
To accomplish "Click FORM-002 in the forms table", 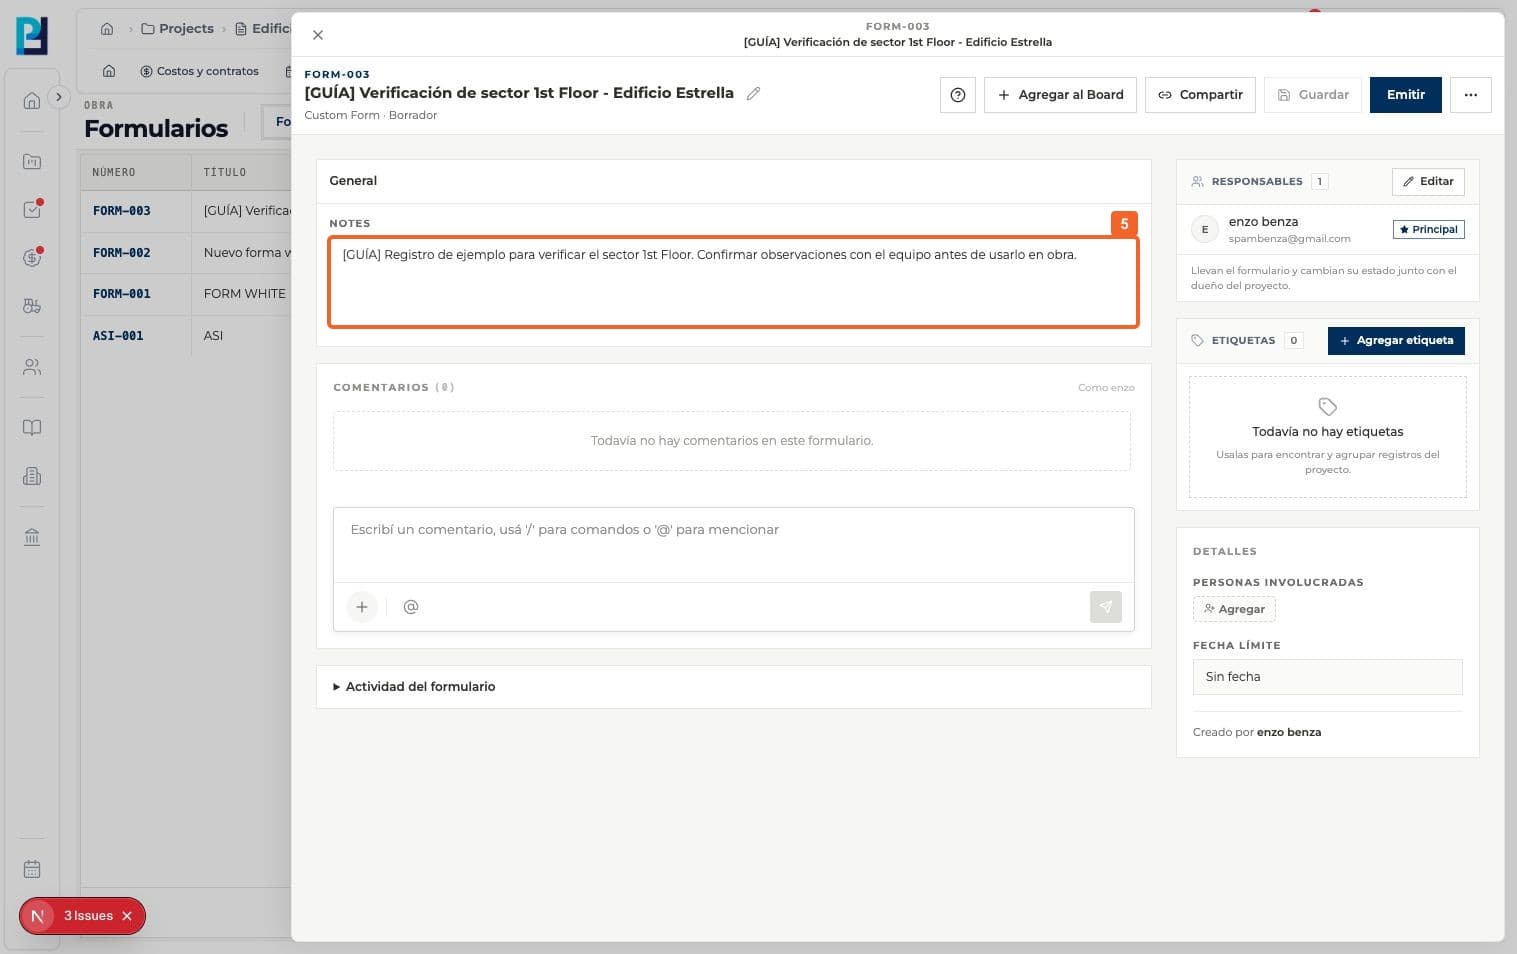I will click(x=122, y=253).
